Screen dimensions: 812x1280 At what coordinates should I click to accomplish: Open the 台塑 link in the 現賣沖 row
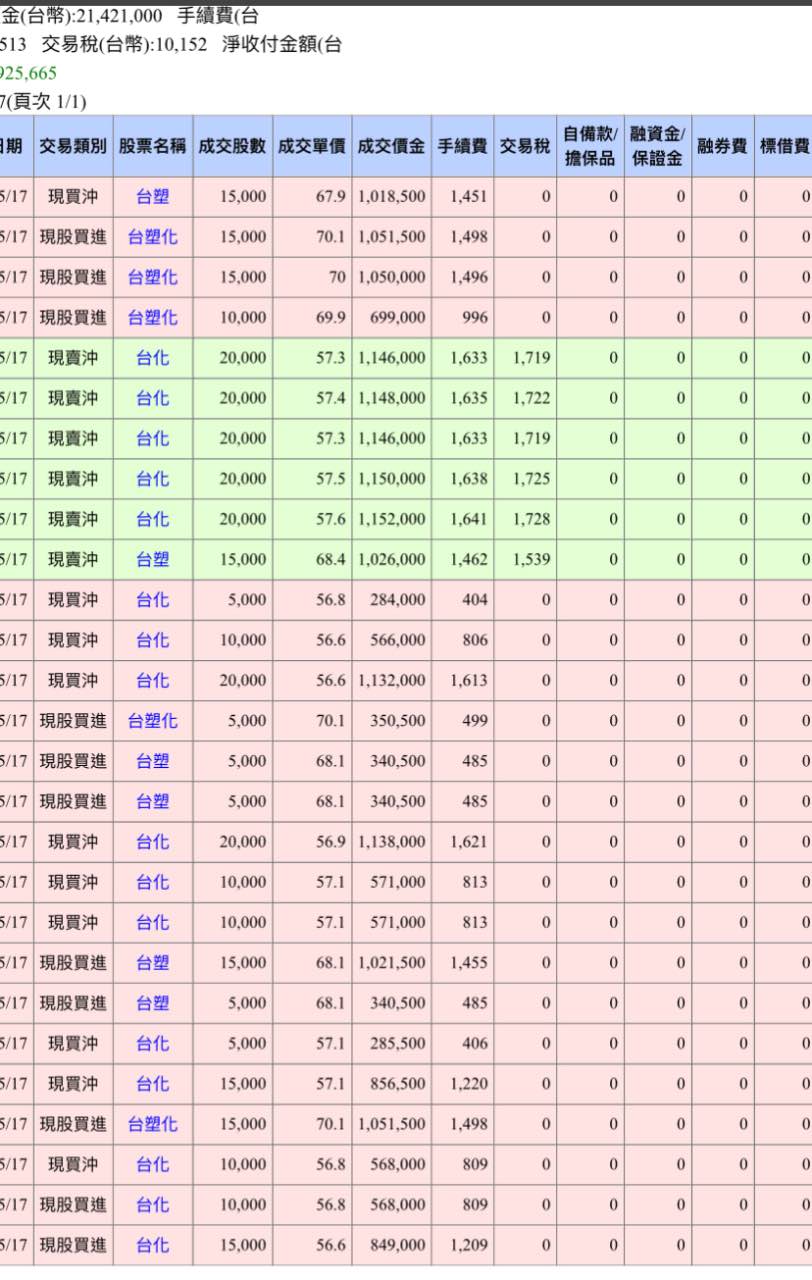coord(151,559)
